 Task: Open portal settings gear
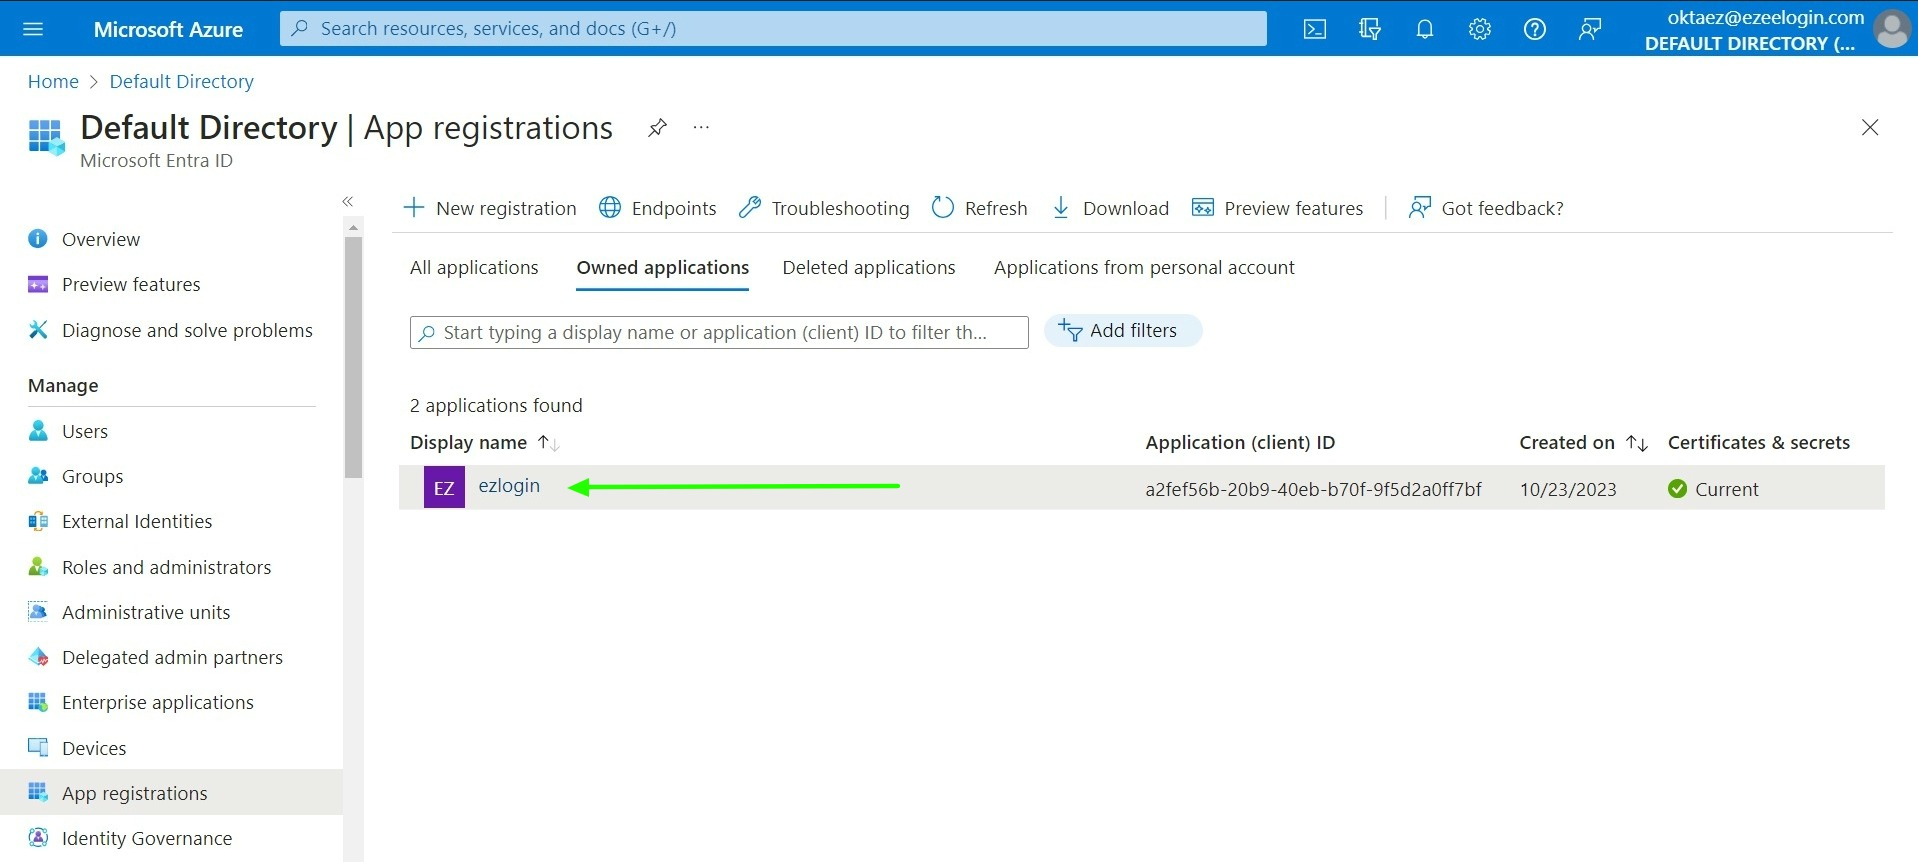1480,29
